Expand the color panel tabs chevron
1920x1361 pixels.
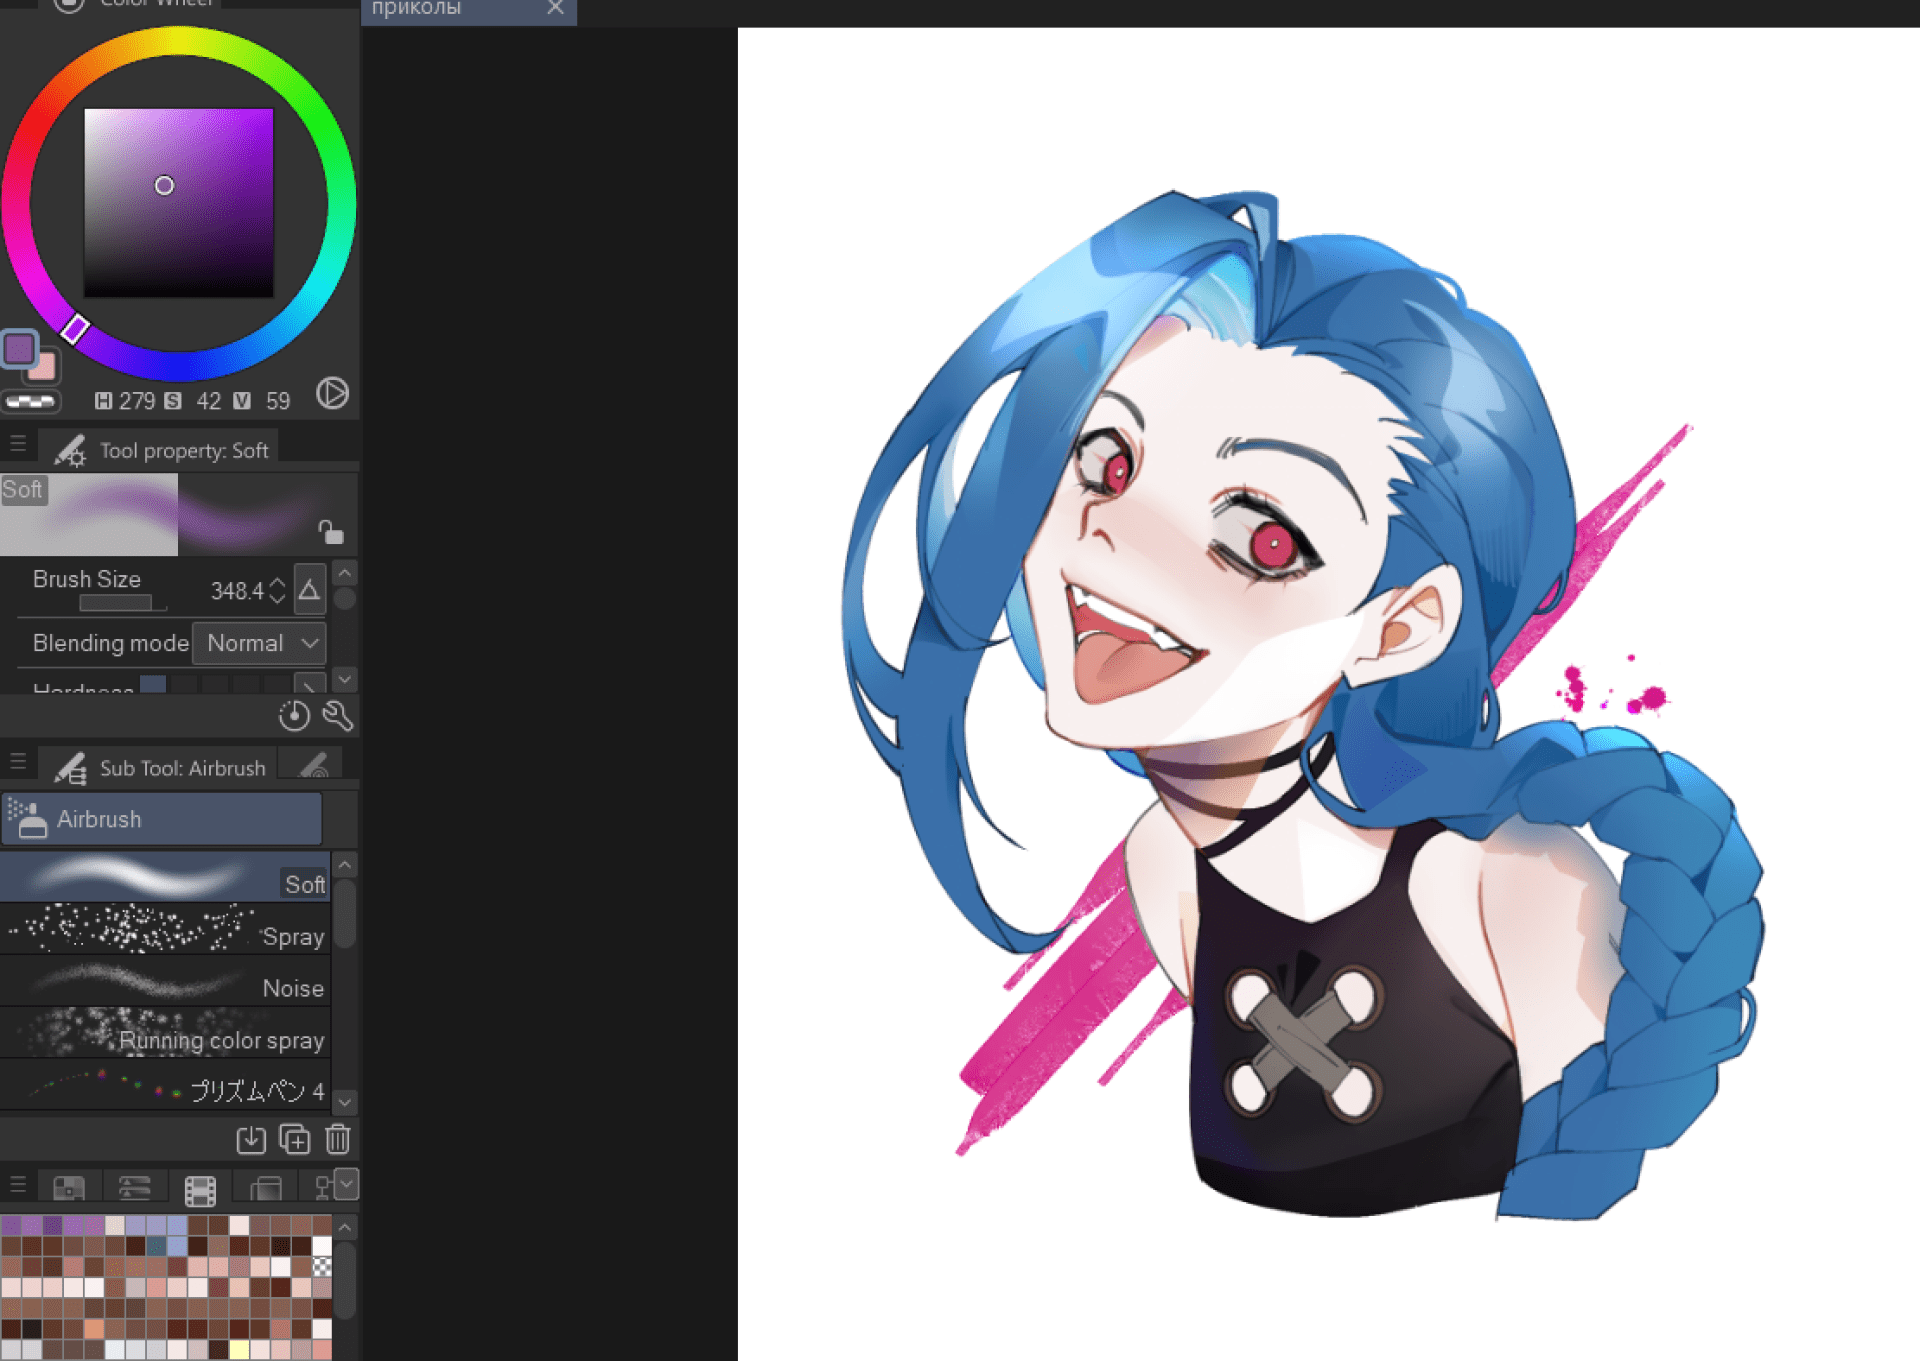(346, 1184)
